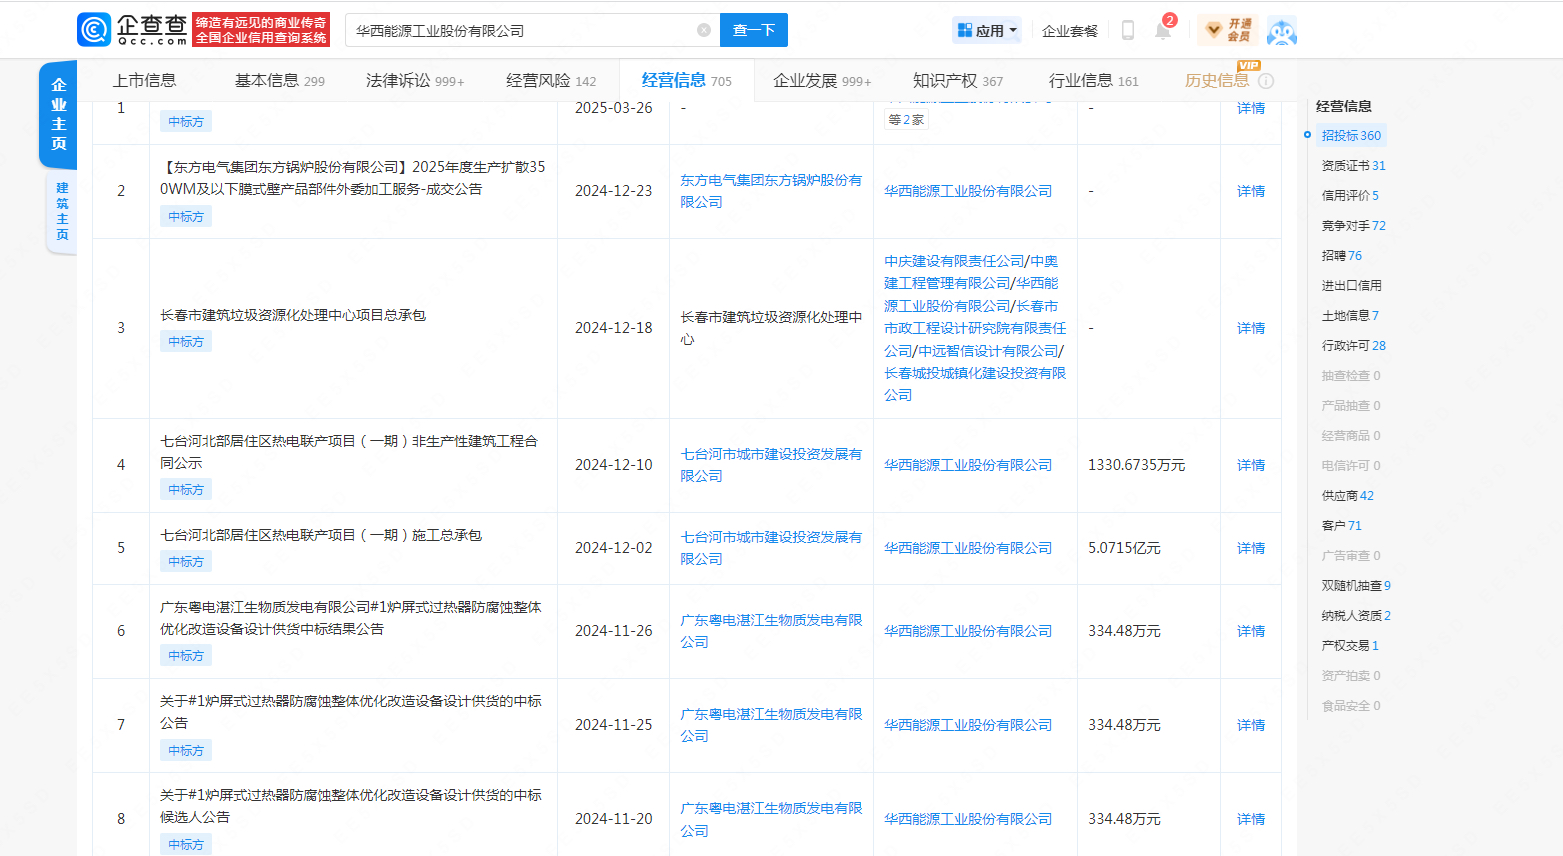Open 七台河北部居住区热电联产项目（一期）施工总承包 title
Screen dimensions: 1563x856
(x=321, y=535)
